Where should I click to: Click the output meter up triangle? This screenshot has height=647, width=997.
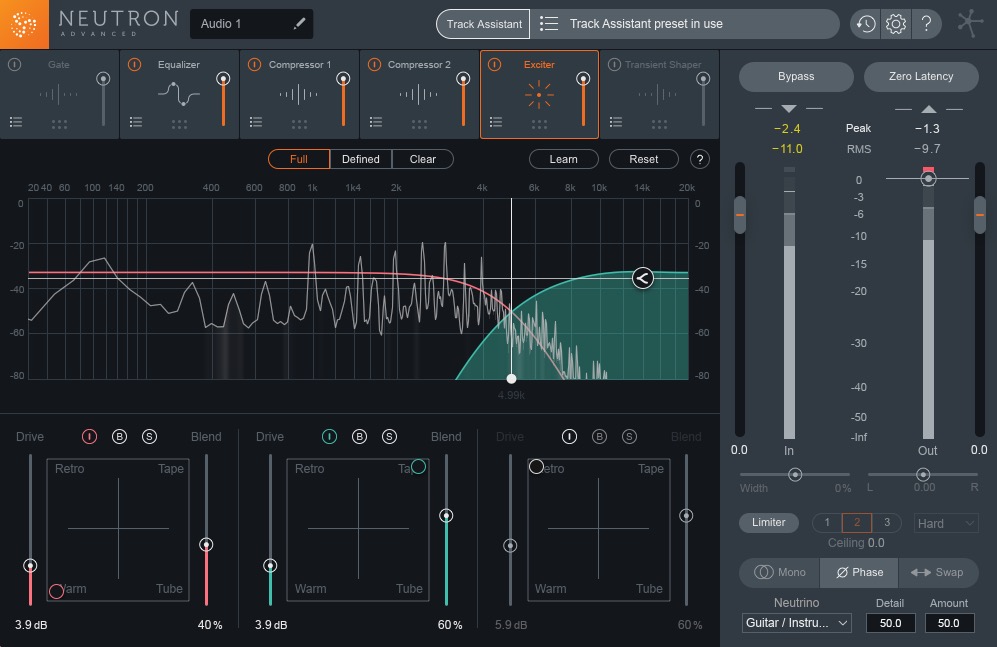929,109
